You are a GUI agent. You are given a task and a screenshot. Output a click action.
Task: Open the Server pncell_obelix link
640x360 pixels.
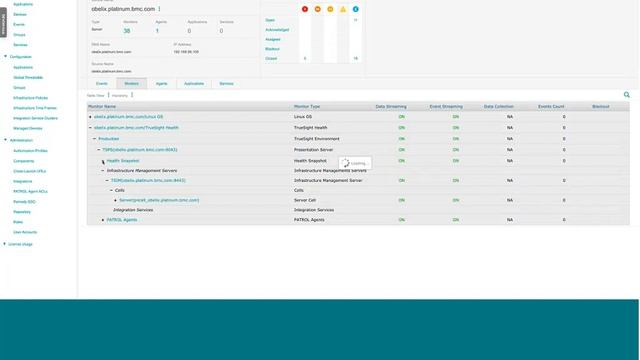pos(159,200)
